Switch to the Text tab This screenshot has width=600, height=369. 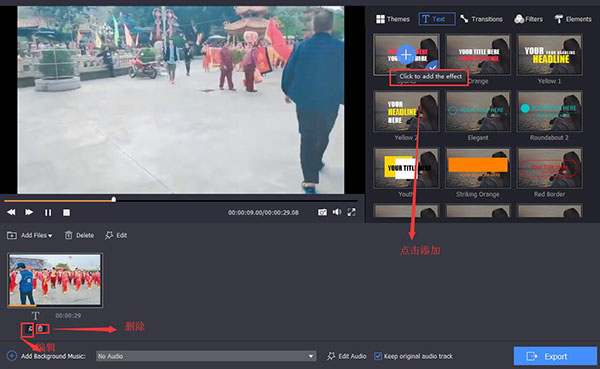point(437,19)
